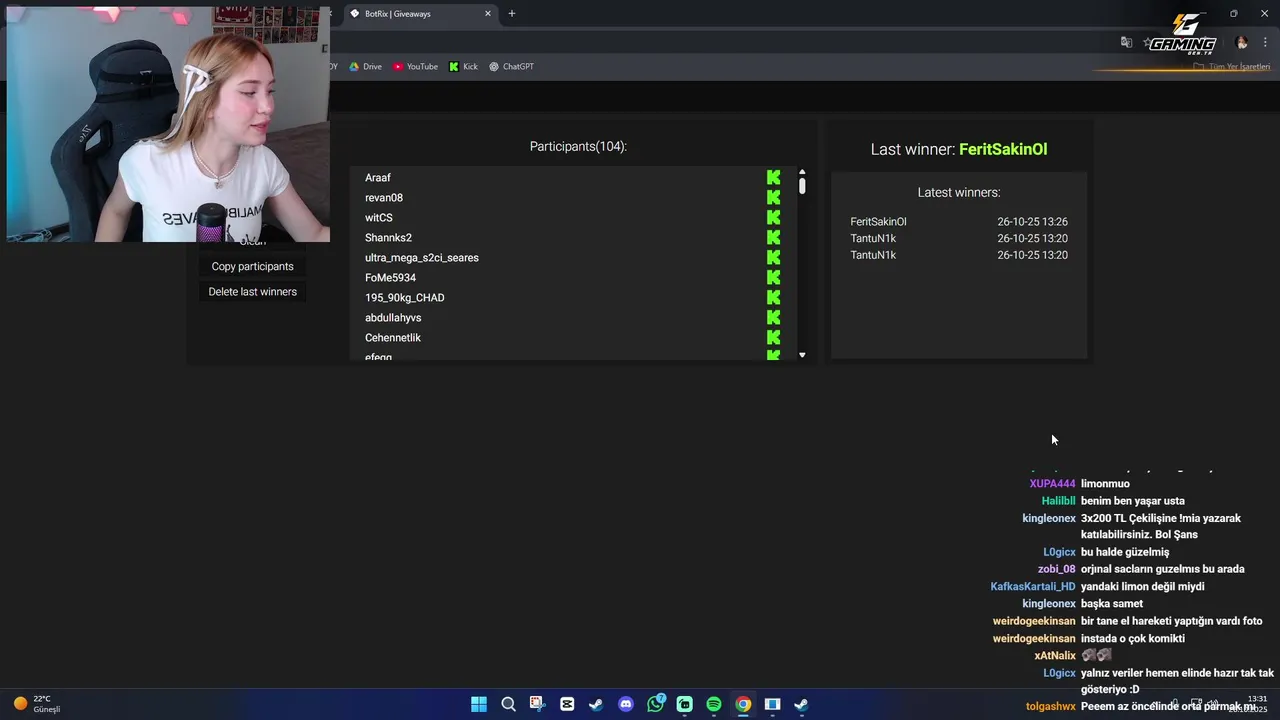Select participant Shannks2

(x=388, y=237)
